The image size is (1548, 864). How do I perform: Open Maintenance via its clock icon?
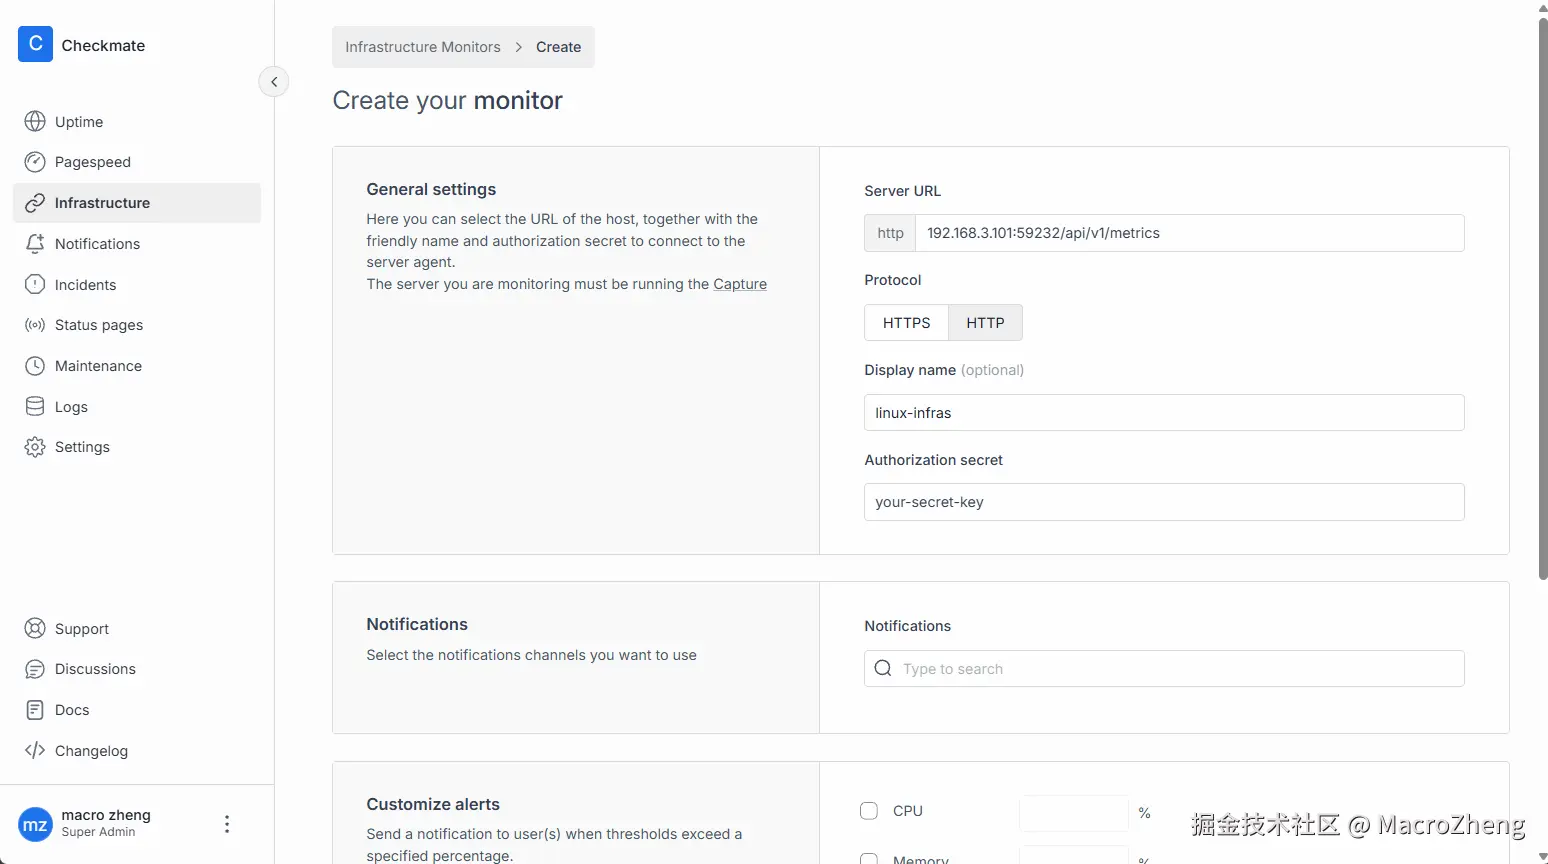click(35, 366)
